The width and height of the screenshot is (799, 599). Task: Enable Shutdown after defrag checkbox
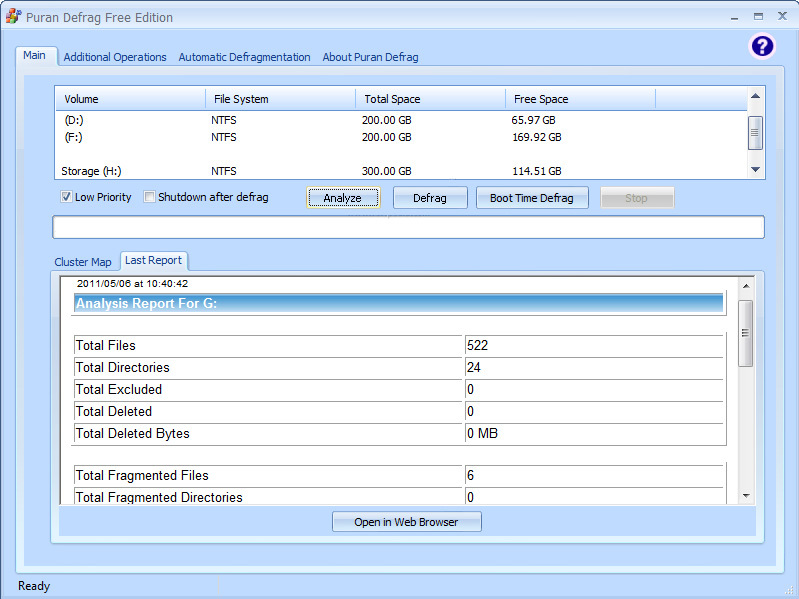click(149, 197)
